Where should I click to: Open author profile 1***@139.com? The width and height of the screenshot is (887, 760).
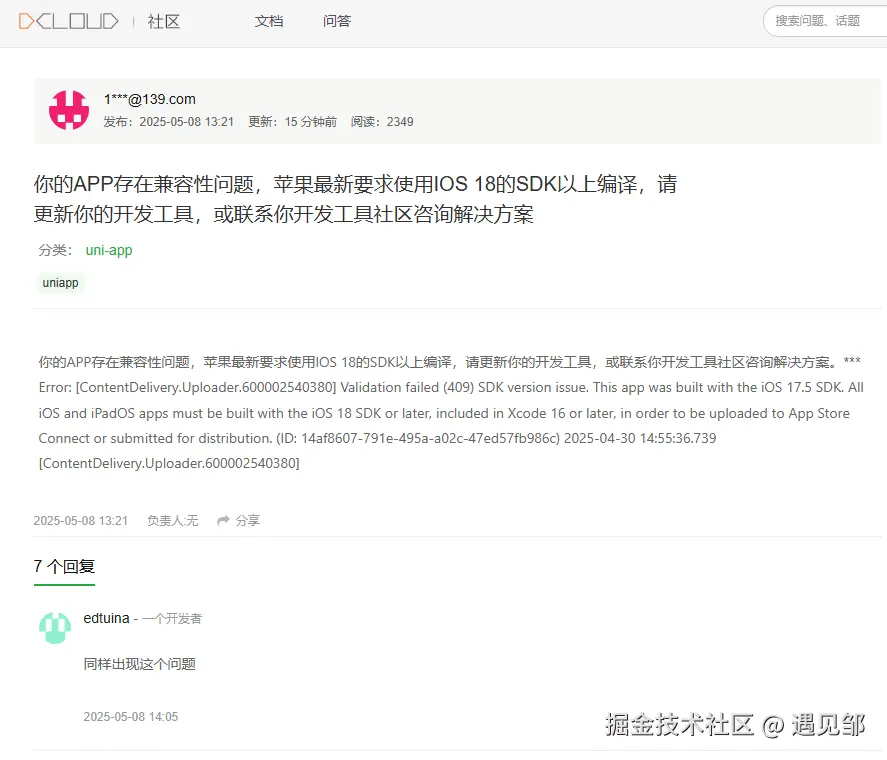coord(150,99)
